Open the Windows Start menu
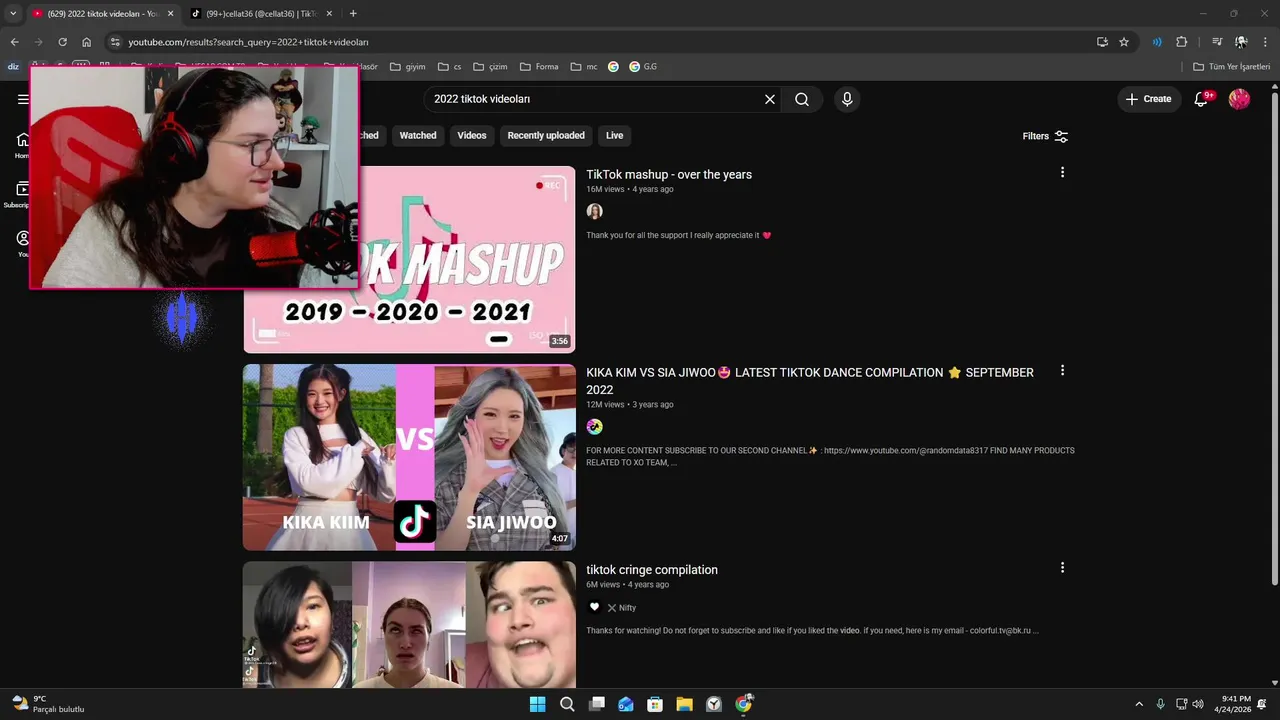 coord(537,704)
